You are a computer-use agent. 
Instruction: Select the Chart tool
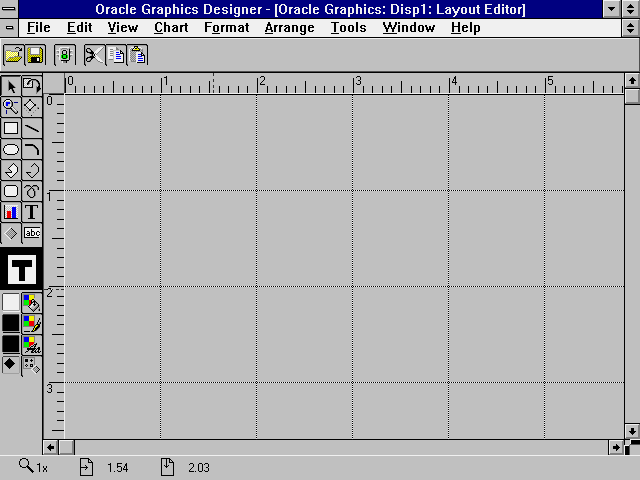(11, 212)
